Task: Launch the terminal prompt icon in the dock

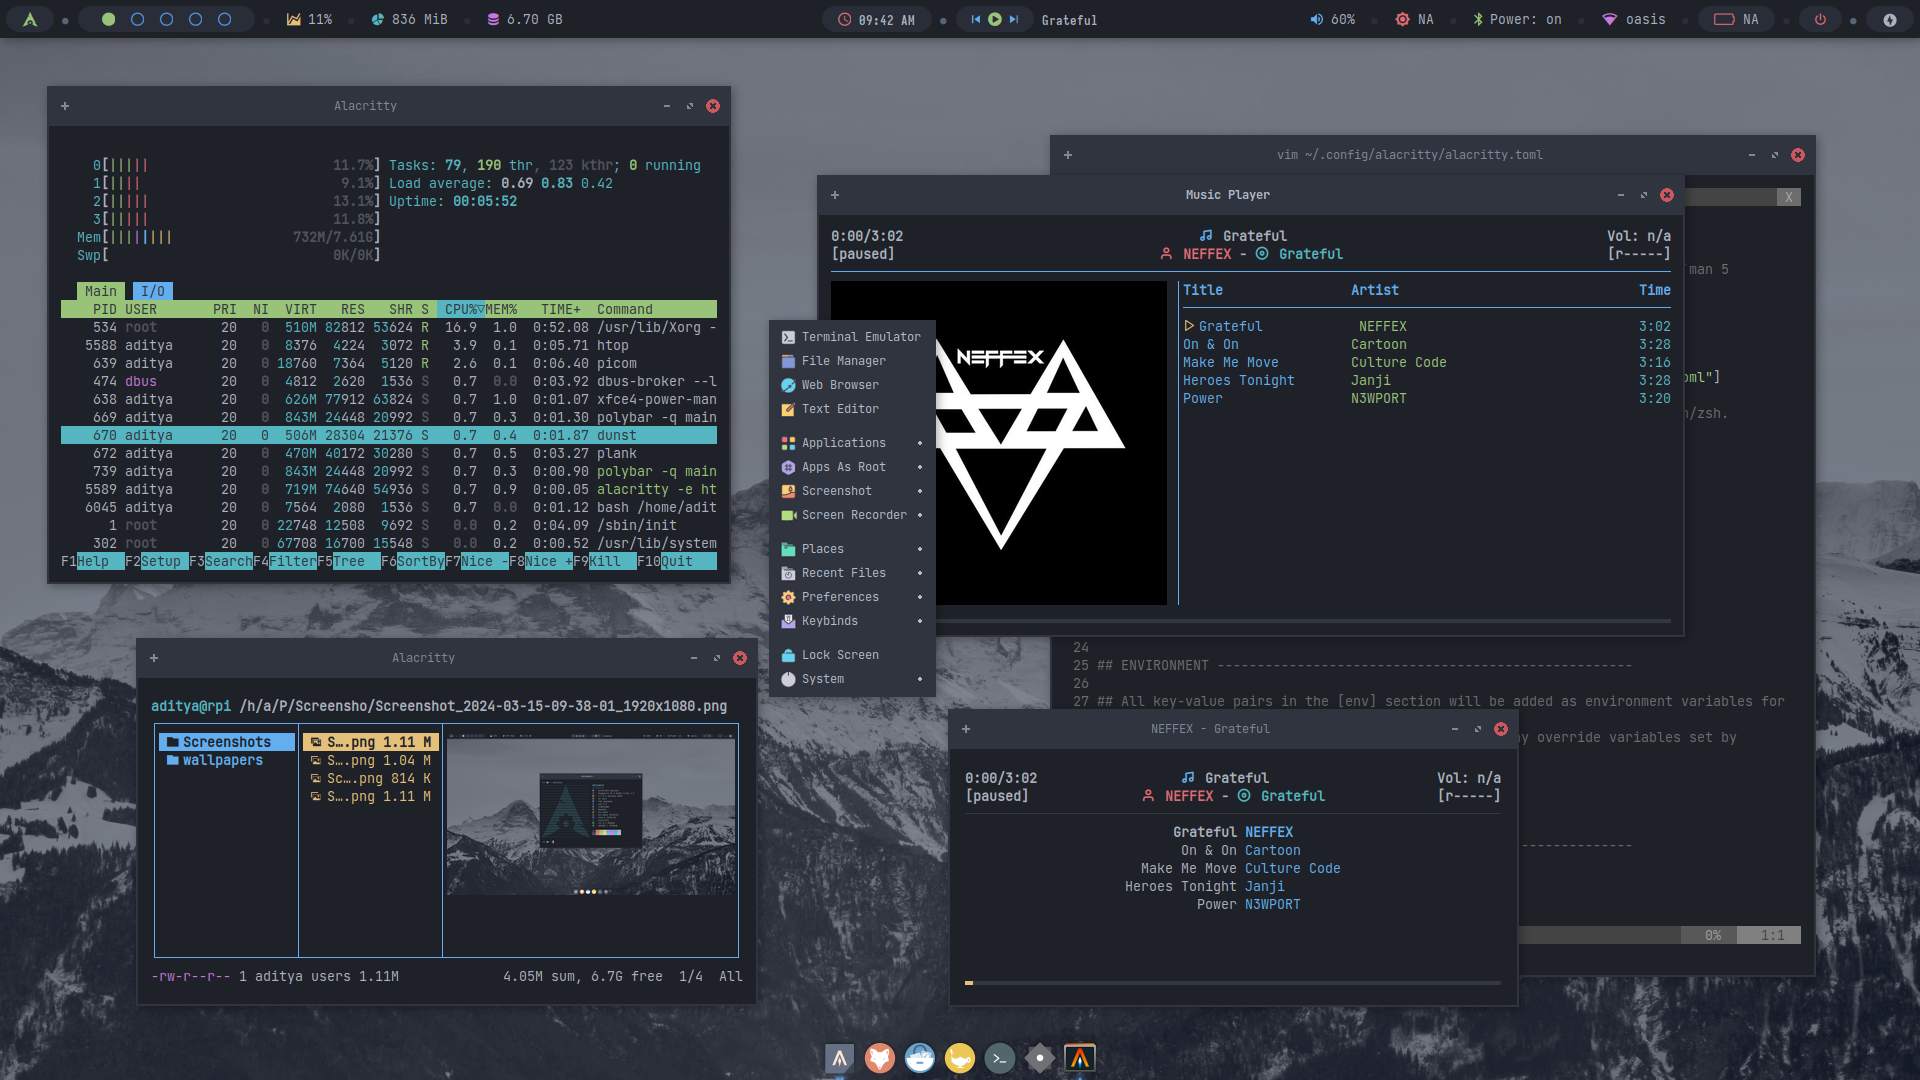Action: (x=999, y=1057)
